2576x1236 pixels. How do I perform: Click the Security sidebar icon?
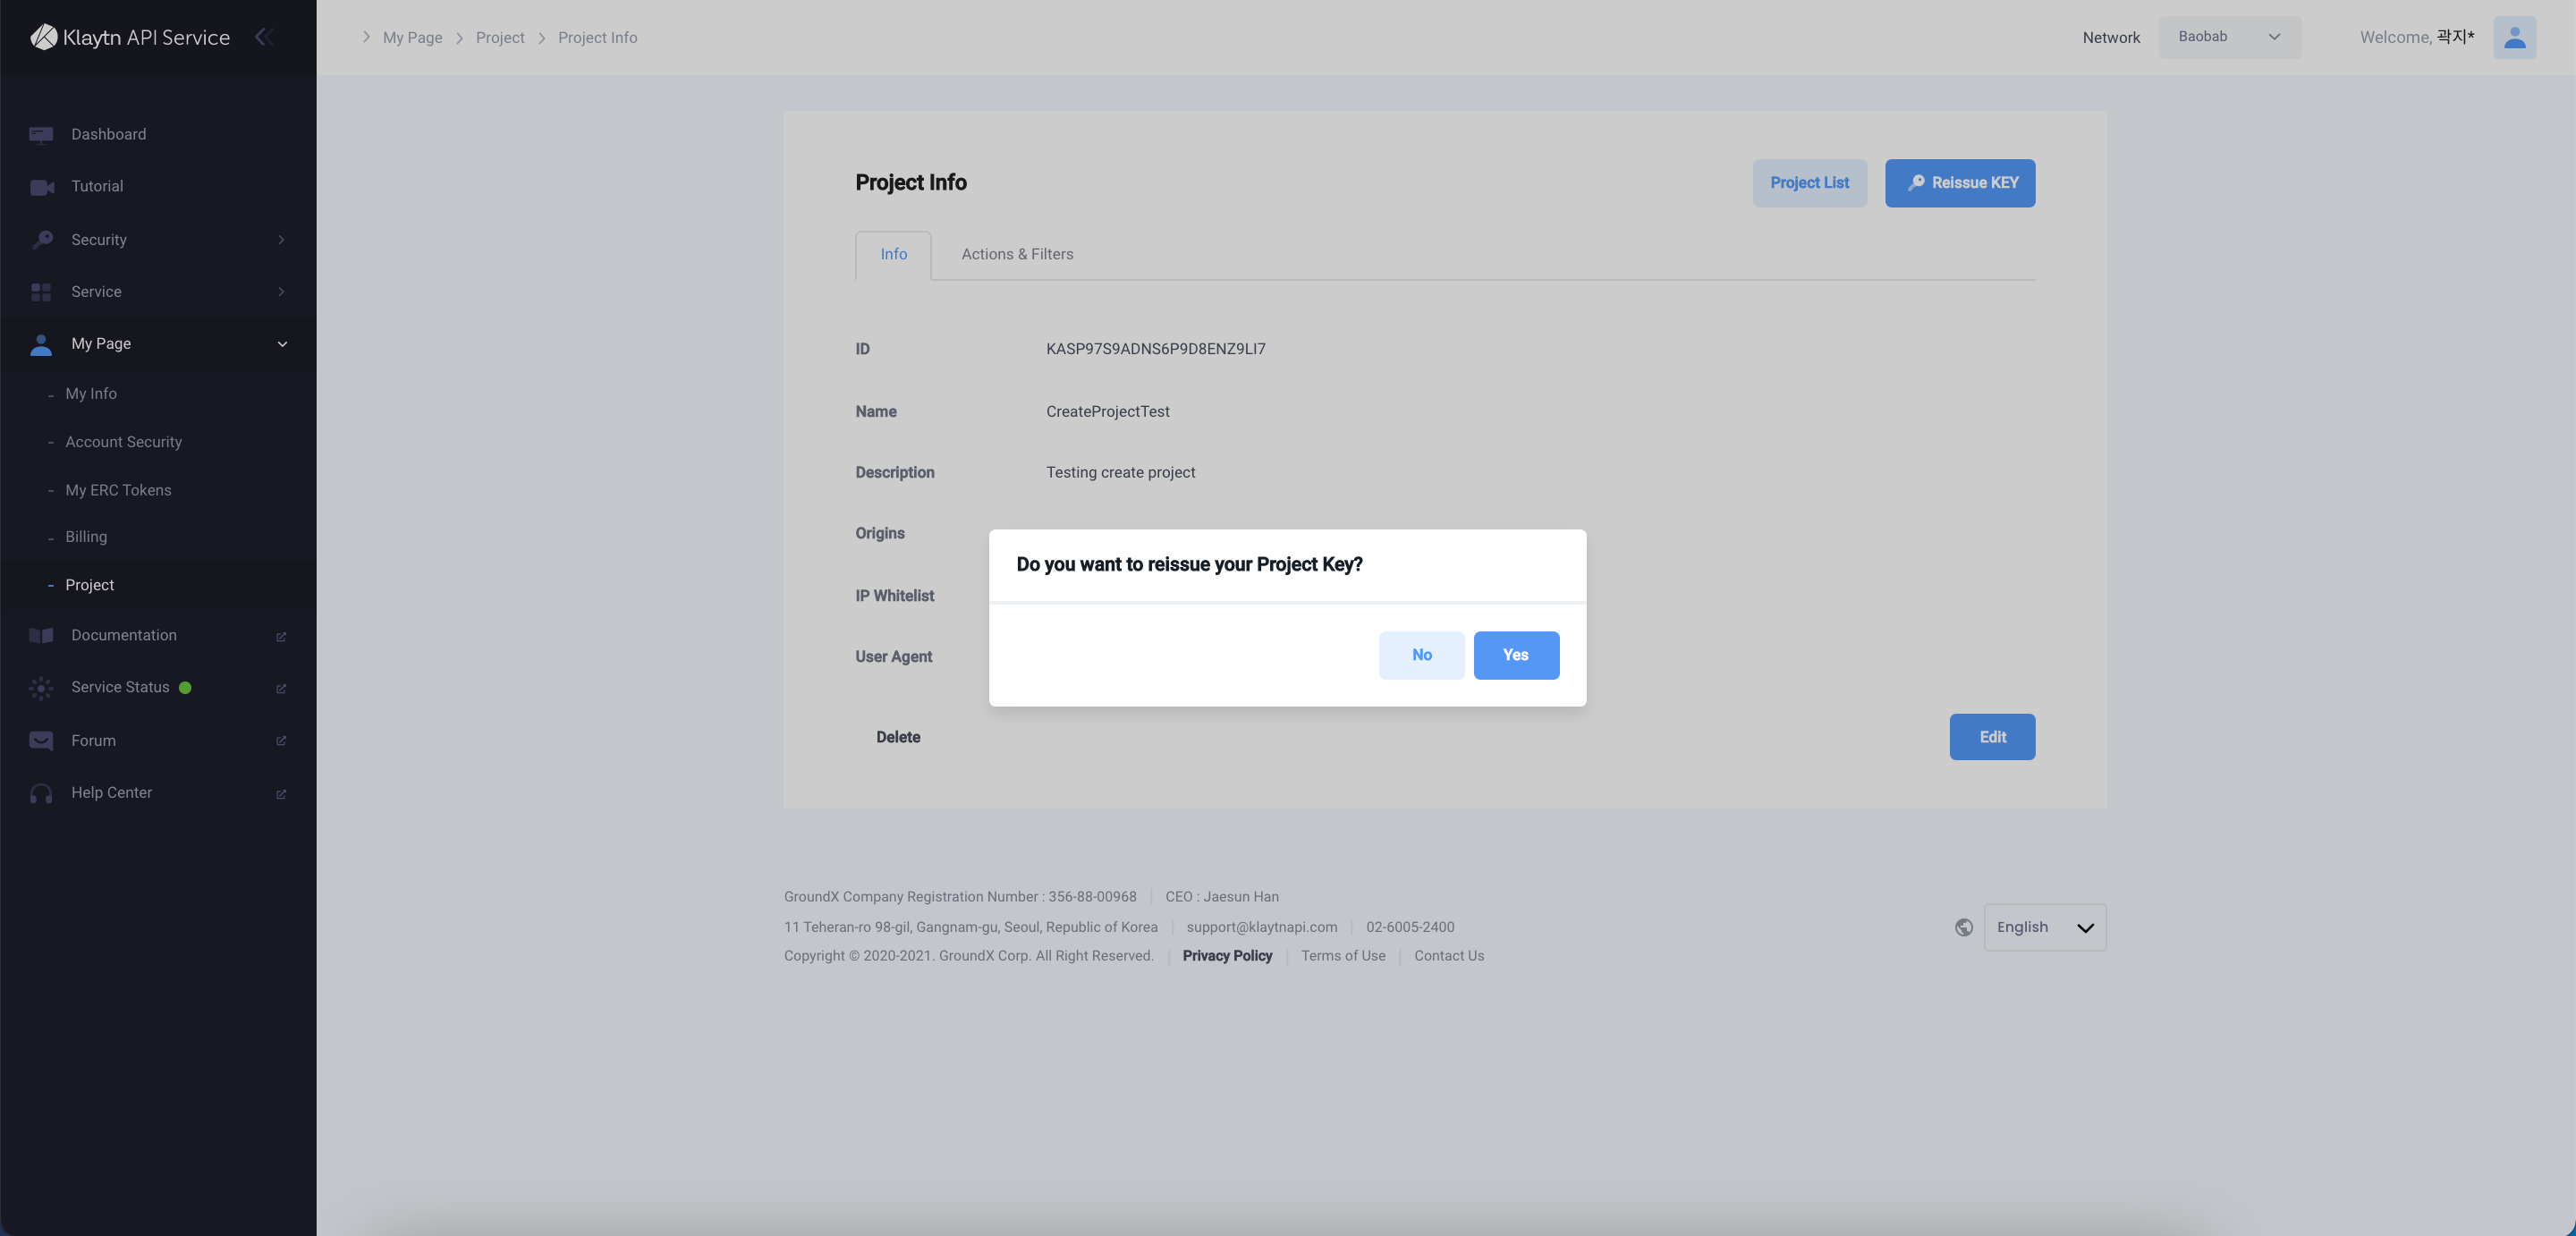41,238
